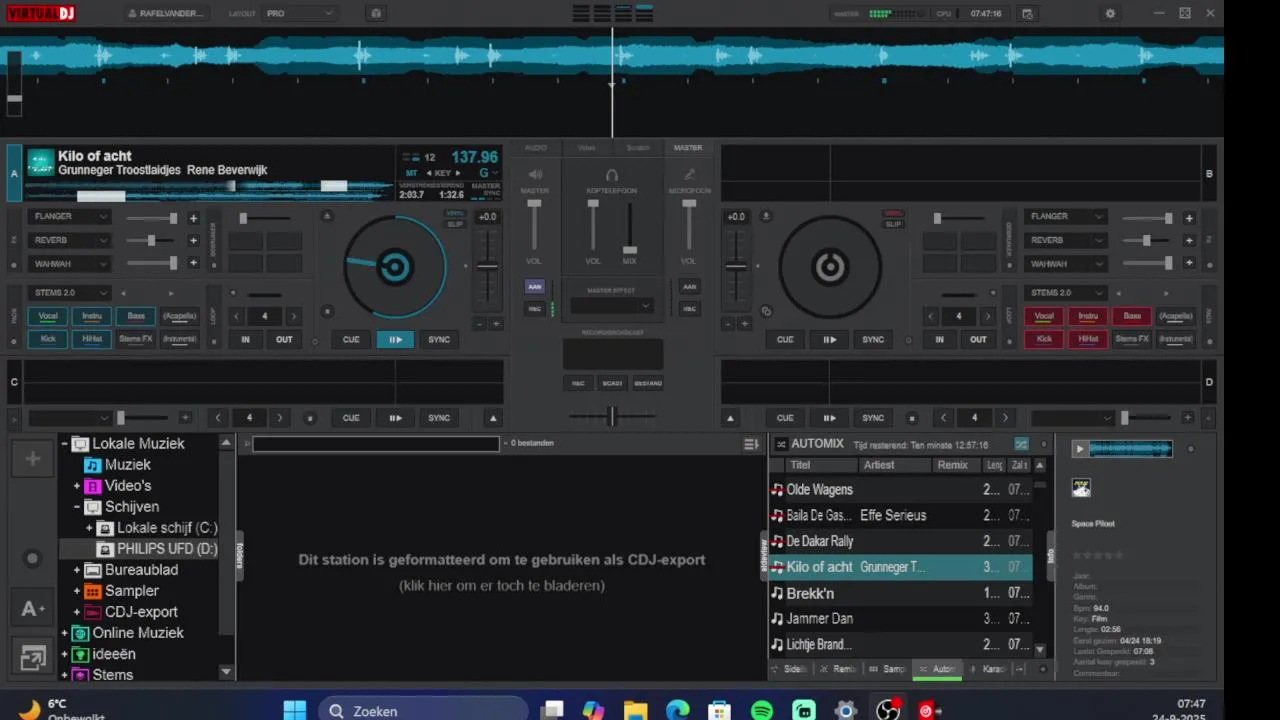The image size is (1280, 720).
Task: Open the Sidelist tab at bottom
Action: tap(791, 669)
